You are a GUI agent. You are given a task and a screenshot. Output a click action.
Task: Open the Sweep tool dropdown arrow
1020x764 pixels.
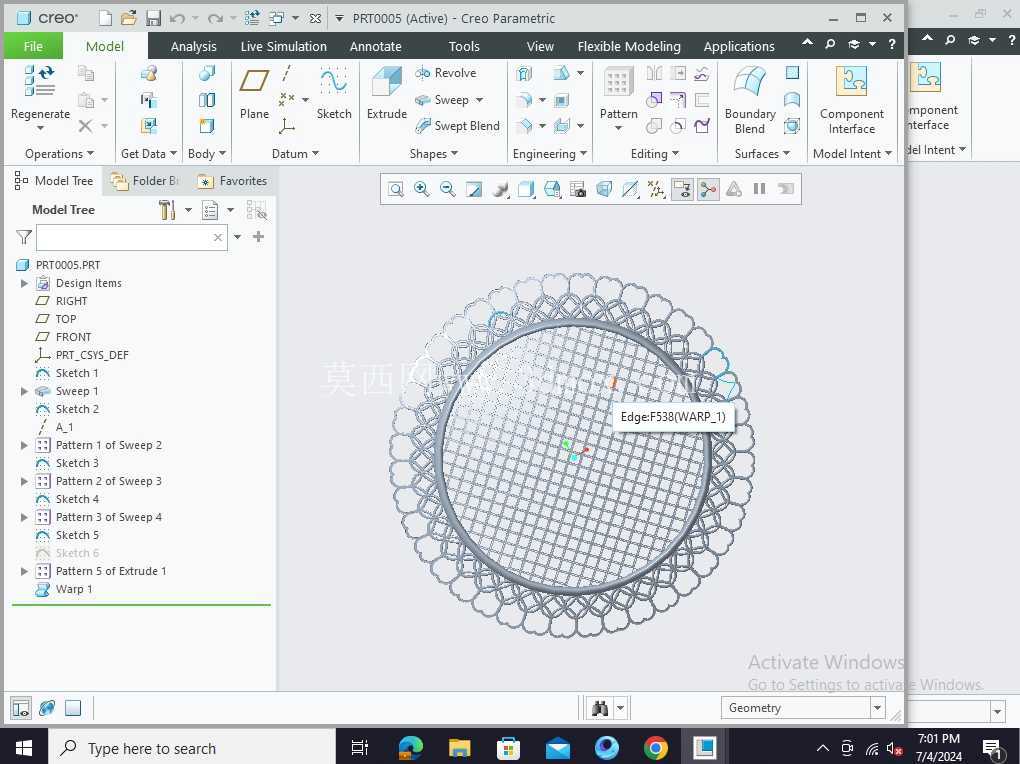(479, 100)
